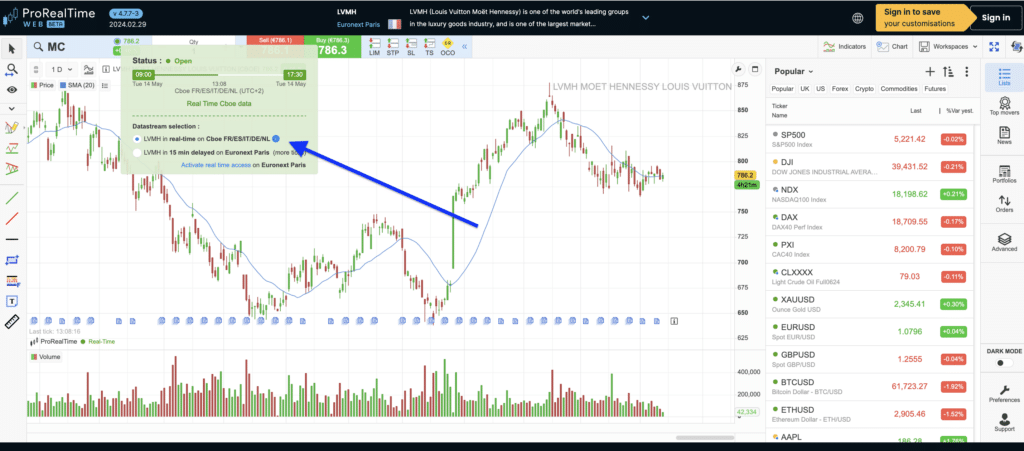Open the Chart menu
Screen dimensions: 1024x451
[892, 47]
